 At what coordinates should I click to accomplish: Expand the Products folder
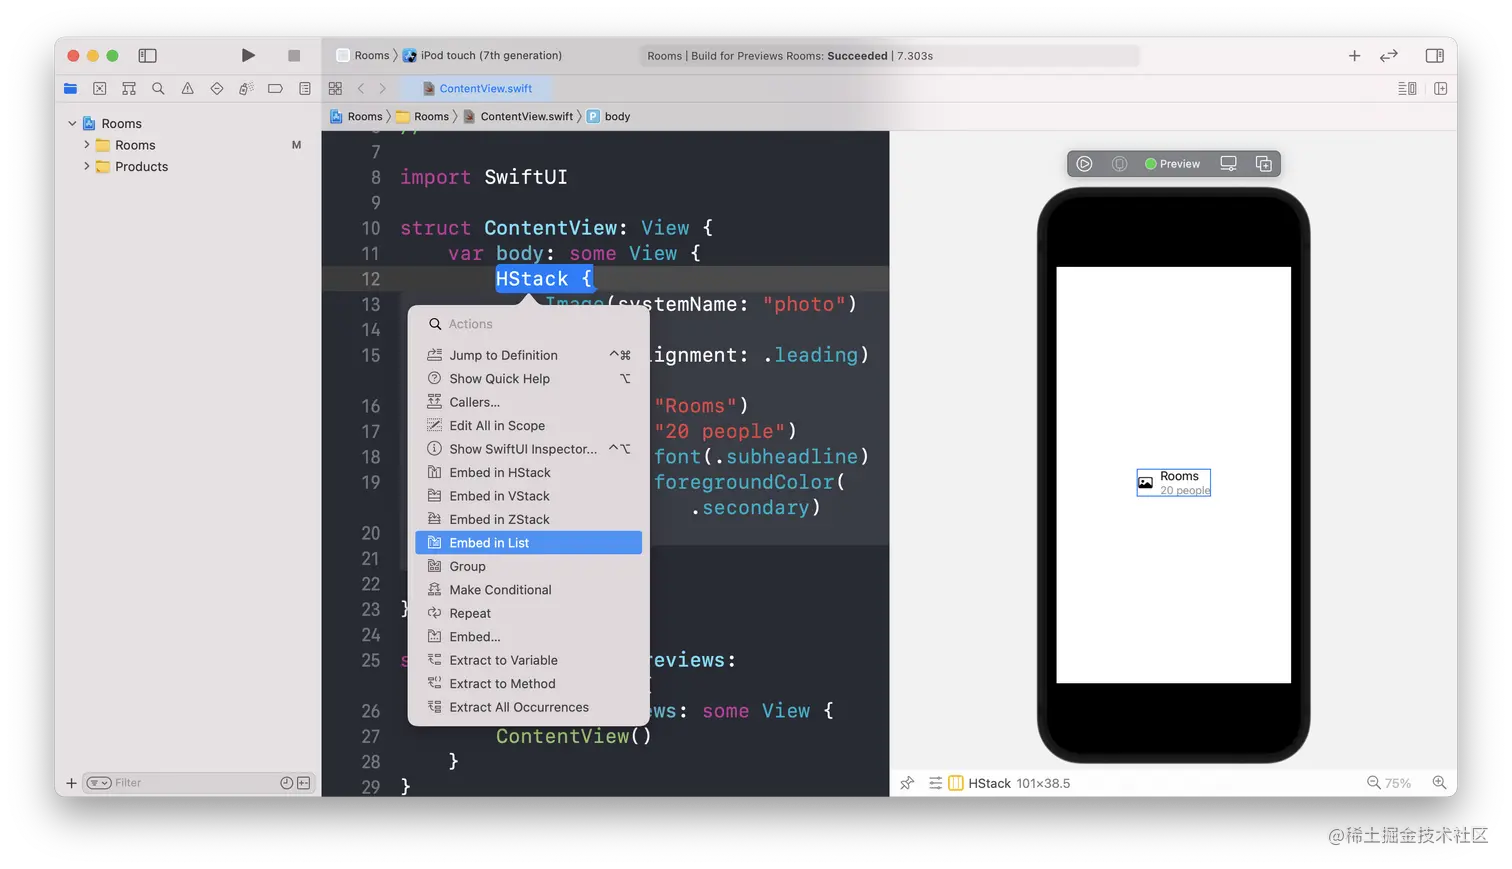click(87, 166)
